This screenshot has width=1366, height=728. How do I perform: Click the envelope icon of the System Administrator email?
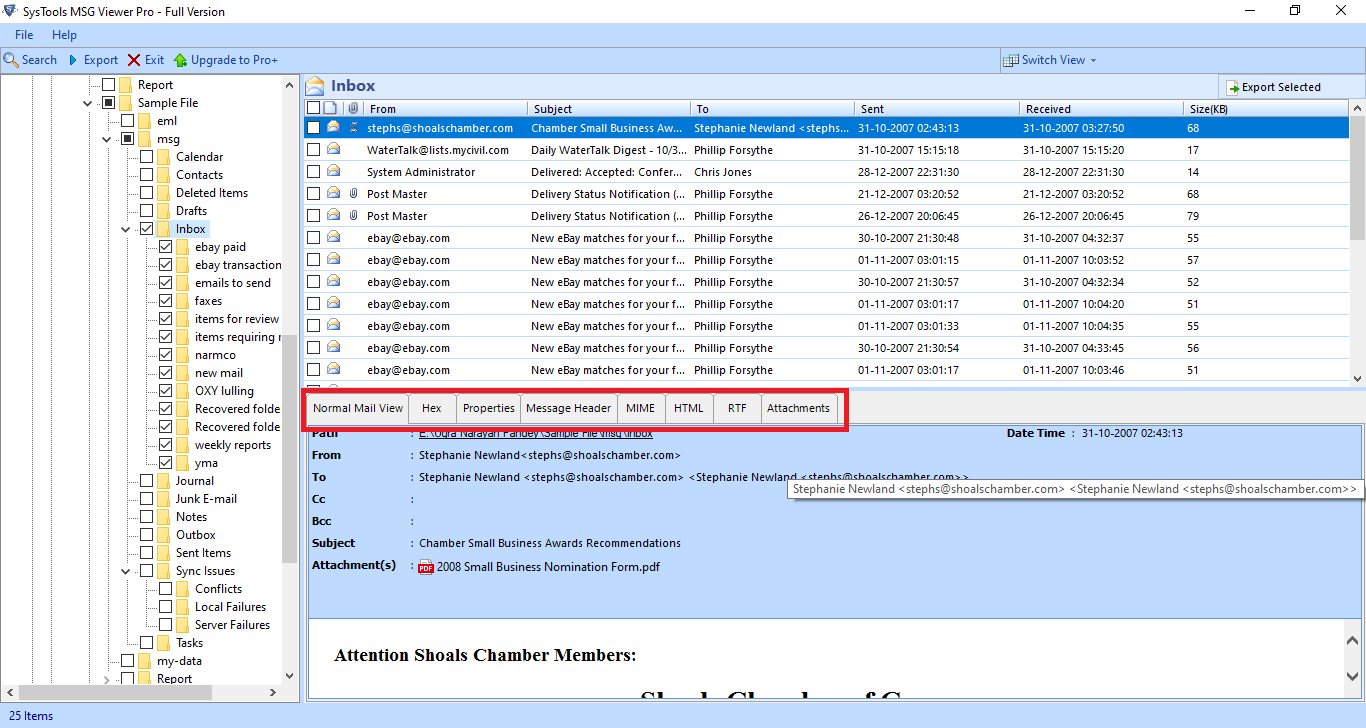333,172
